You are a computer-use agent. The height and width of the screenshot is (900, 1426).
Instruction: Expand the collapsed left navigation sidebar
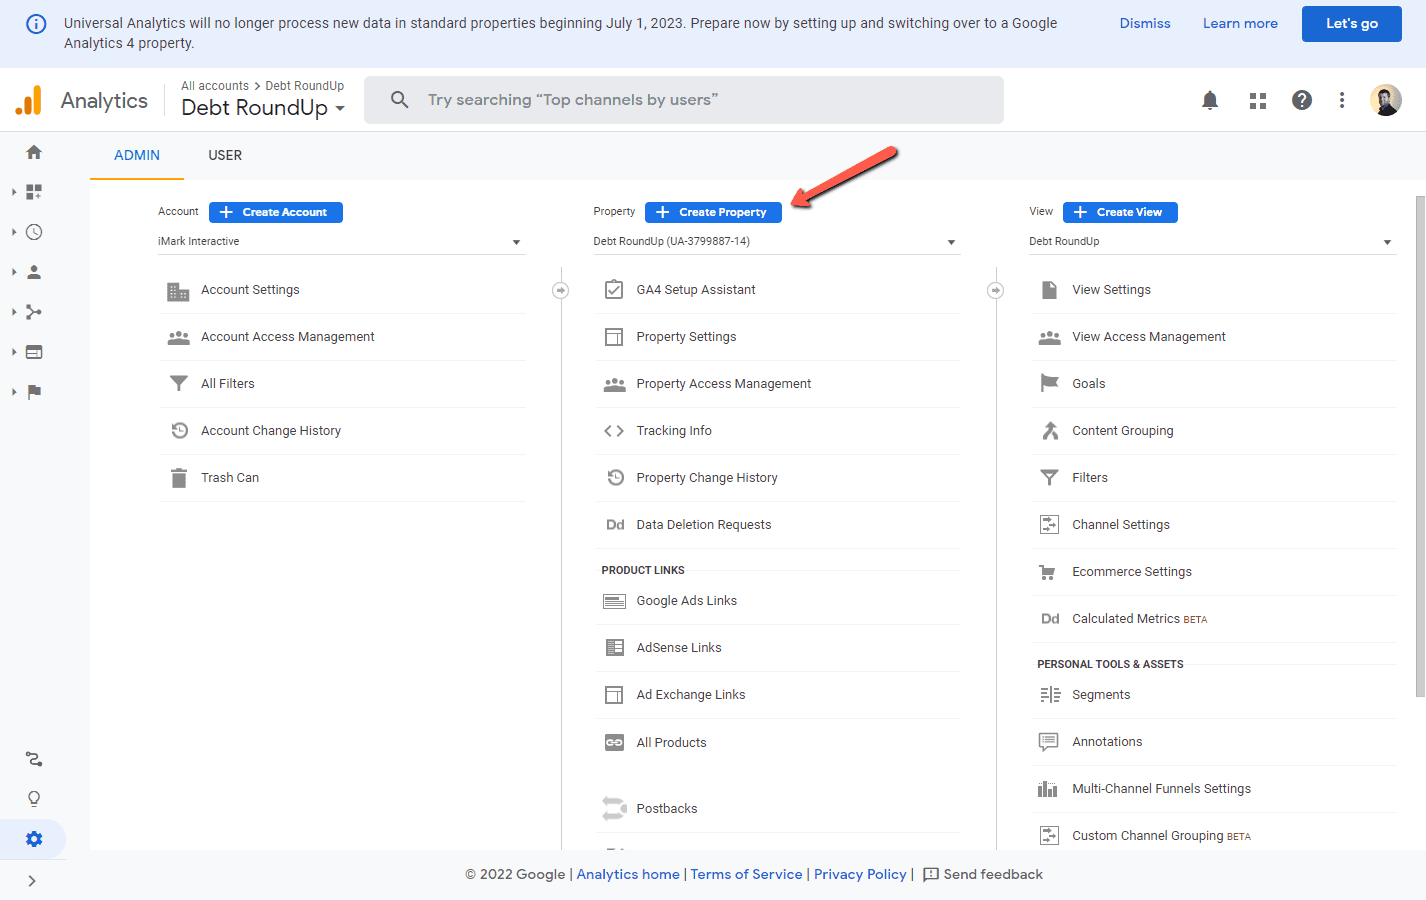tap(33, 880)
